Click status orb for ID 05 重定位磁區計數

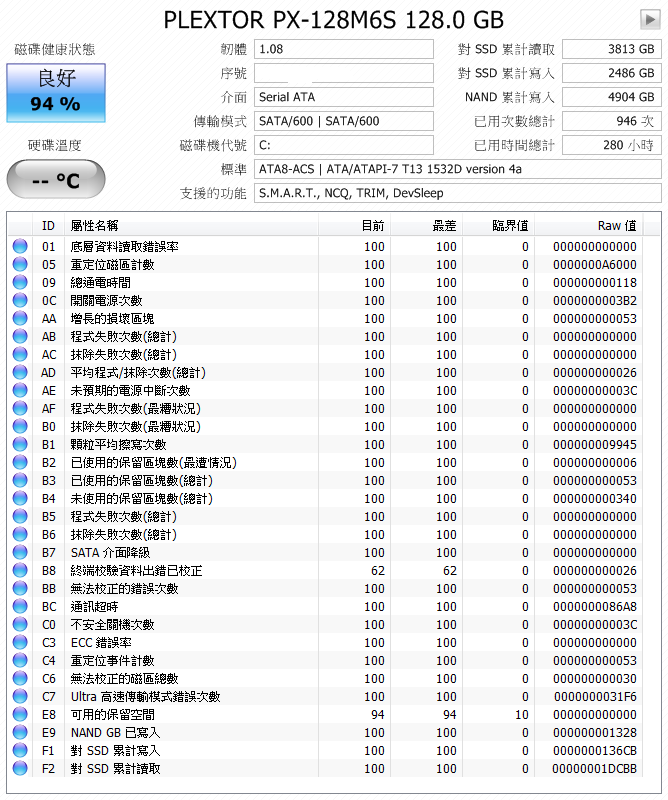point(20,264)
